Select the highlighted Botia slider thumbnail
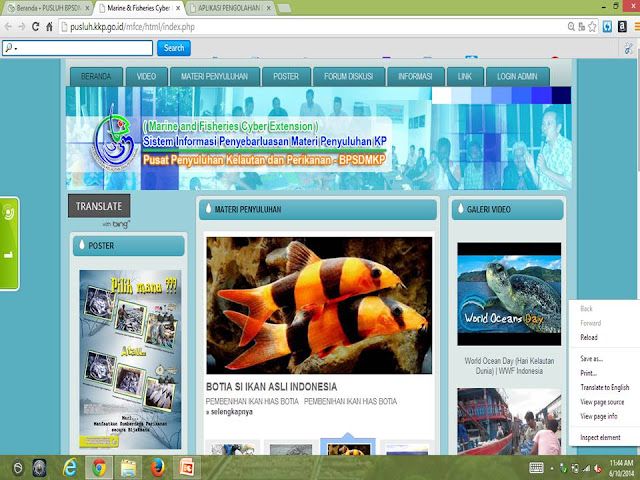640x480 pixels. pyautogui.click(x=348, y=448)
